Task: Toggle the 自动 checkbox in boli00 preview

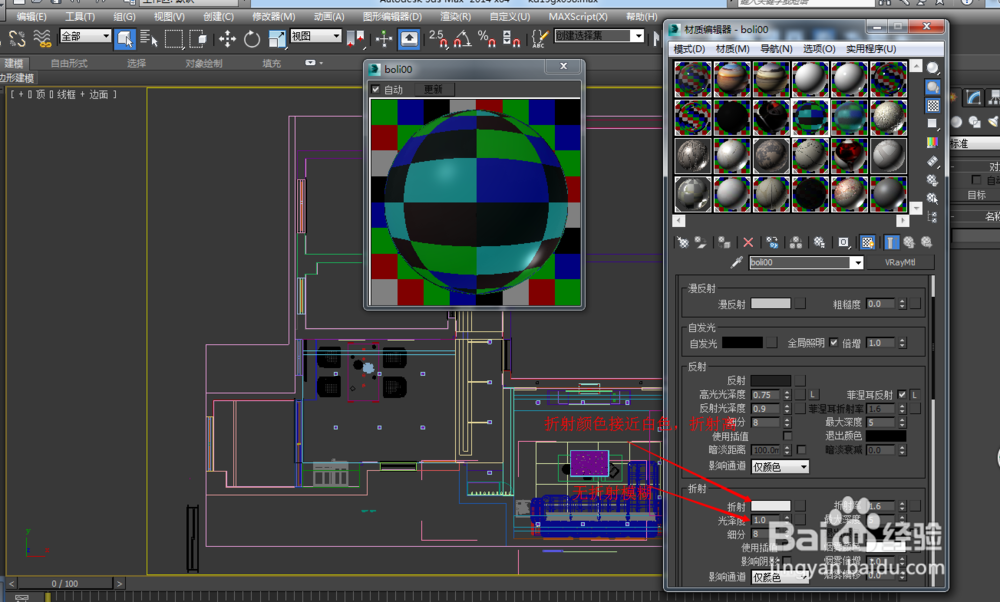Action: [x=376, y=89]
